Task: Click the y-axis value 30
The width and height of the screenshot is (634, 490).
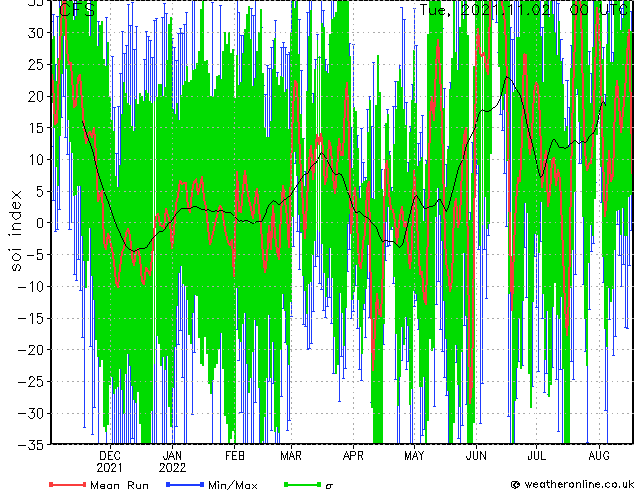Action: click(x=35, y=33)
